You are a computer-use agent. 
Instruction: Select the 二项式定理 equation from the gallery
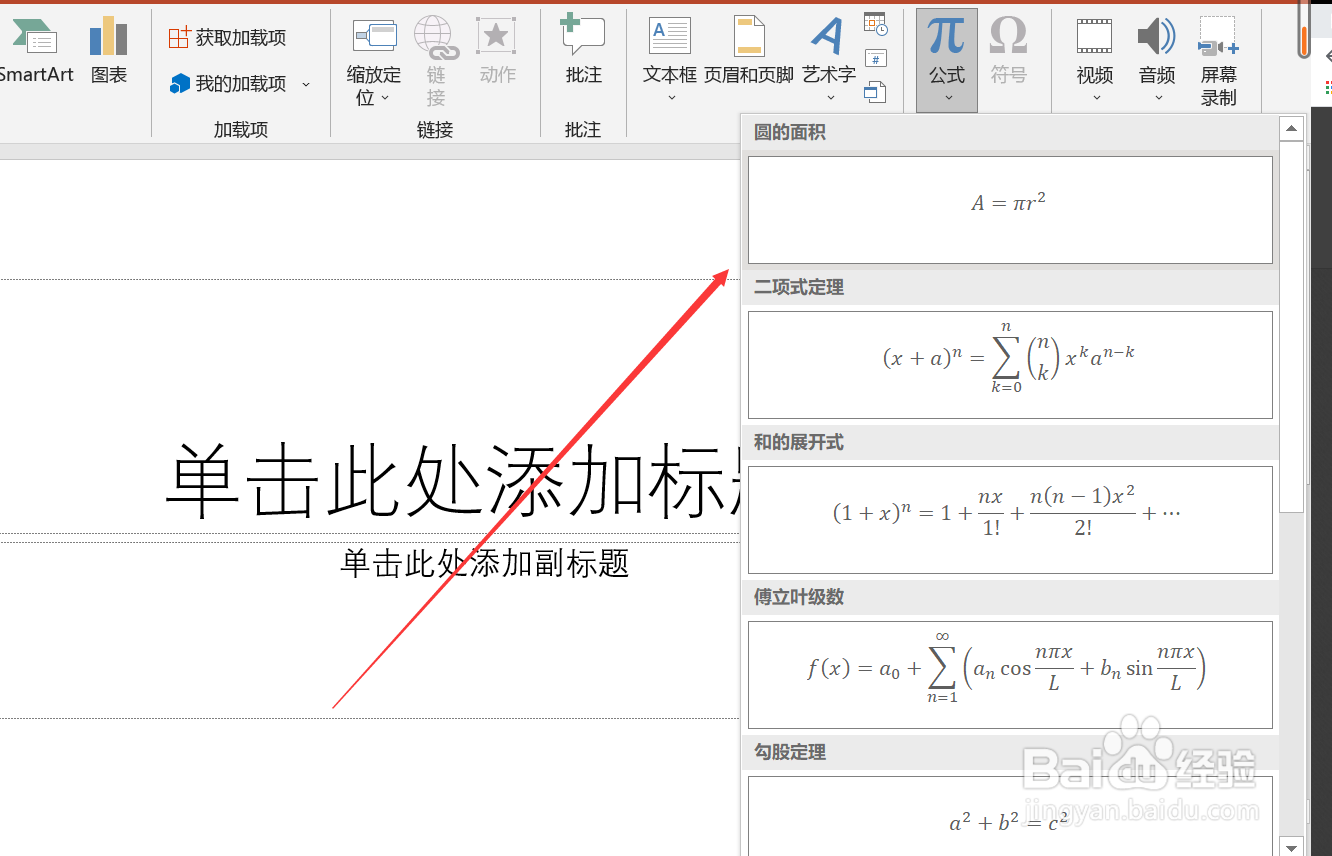pos(1010,364)
